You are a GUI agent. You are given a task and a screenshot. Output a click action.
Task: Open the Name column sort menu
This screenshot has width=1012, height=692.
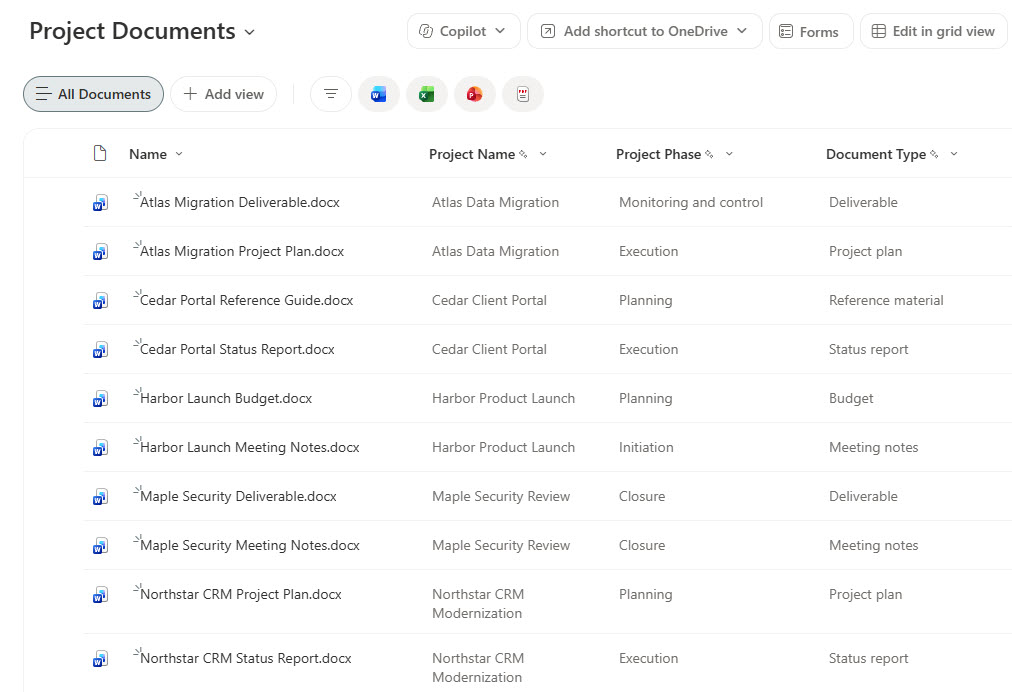pos(179,154)
